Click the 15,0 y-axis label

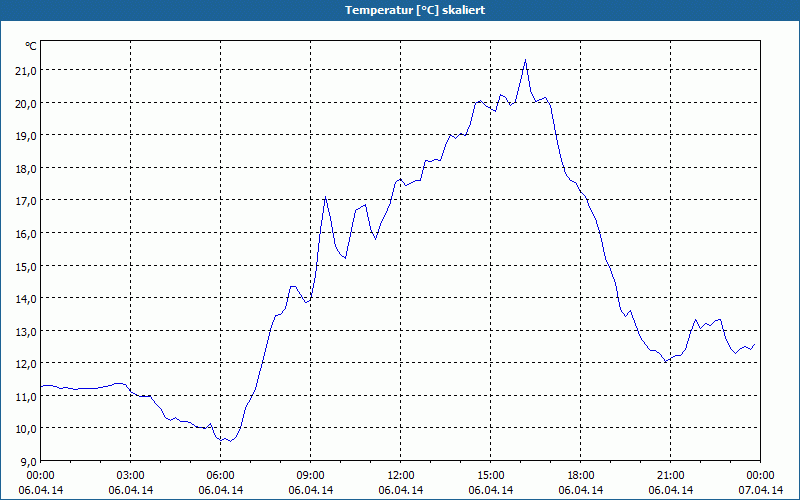pos(26,266)
